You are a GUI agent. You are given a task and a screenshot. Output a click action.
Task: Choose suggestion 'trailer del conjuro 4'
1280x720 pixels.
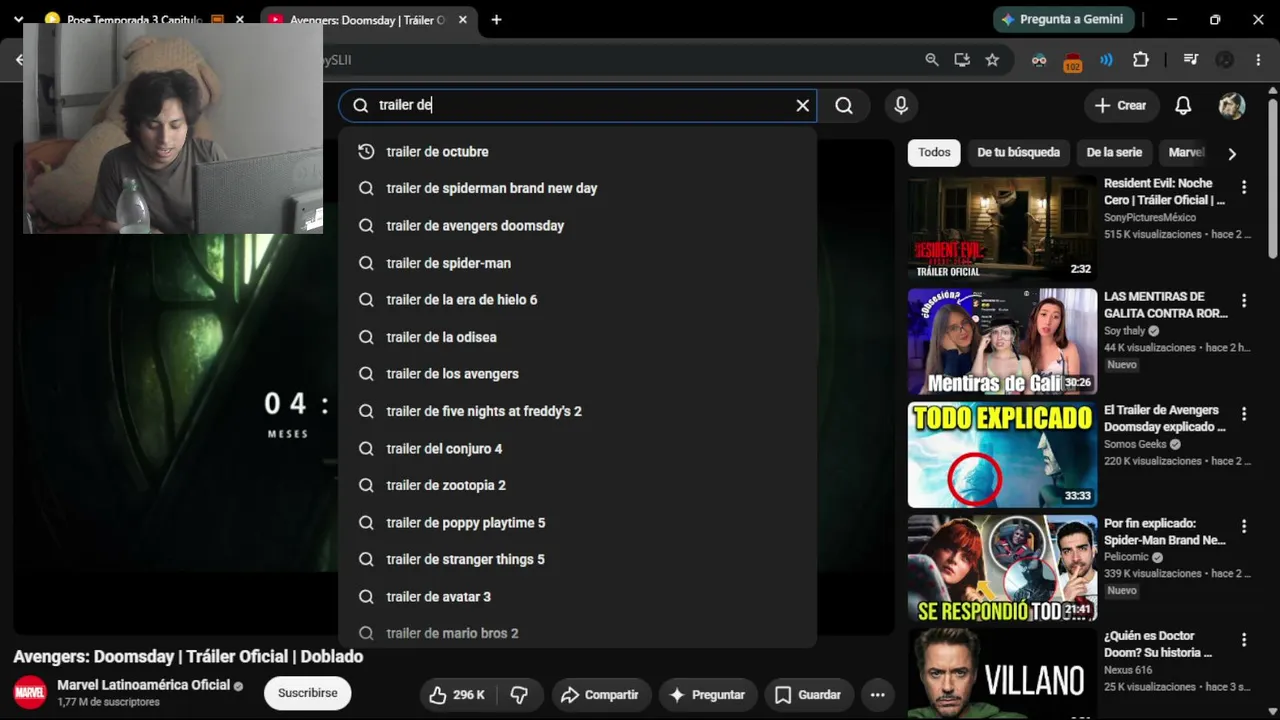pyautogui.click(x=578, y=449)
